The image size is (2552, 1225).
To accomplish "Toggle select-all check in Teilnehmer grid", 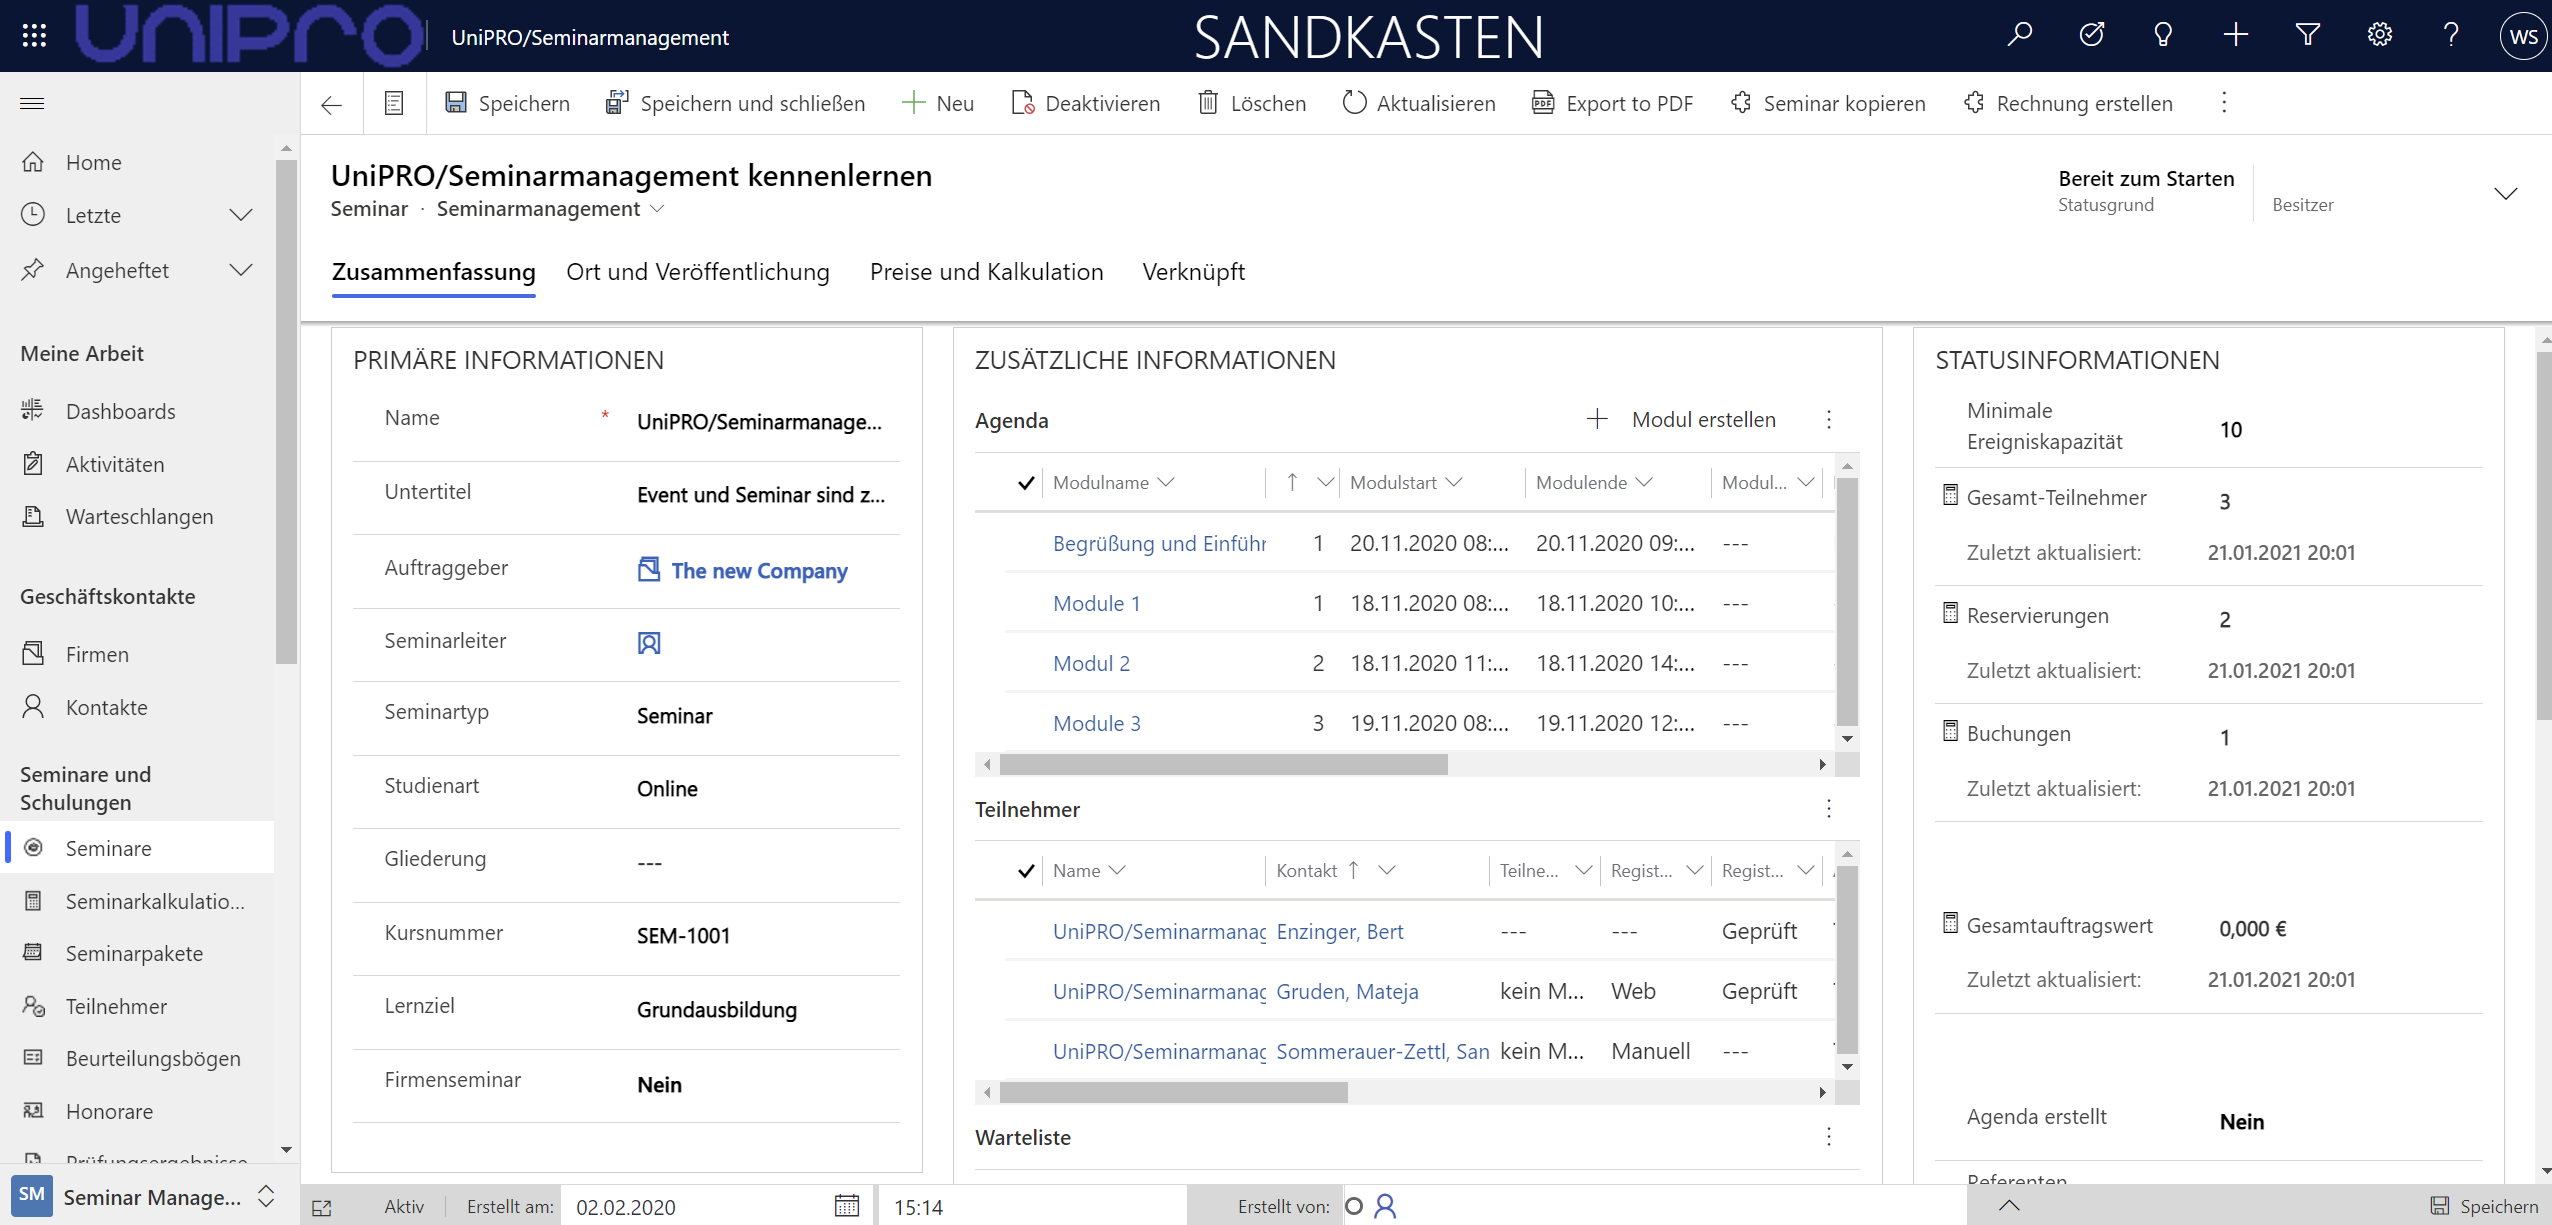I will tap(1026, 871).
